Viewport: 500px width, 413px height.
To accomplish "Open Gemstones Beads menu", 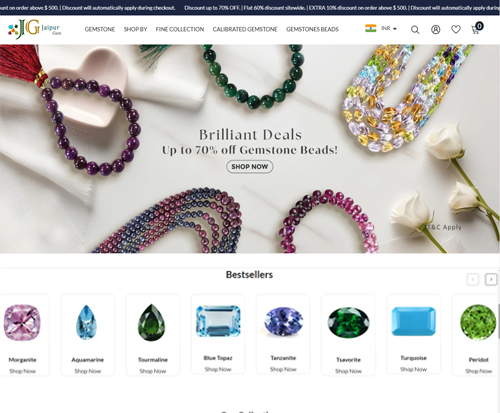I will point(312,29).
